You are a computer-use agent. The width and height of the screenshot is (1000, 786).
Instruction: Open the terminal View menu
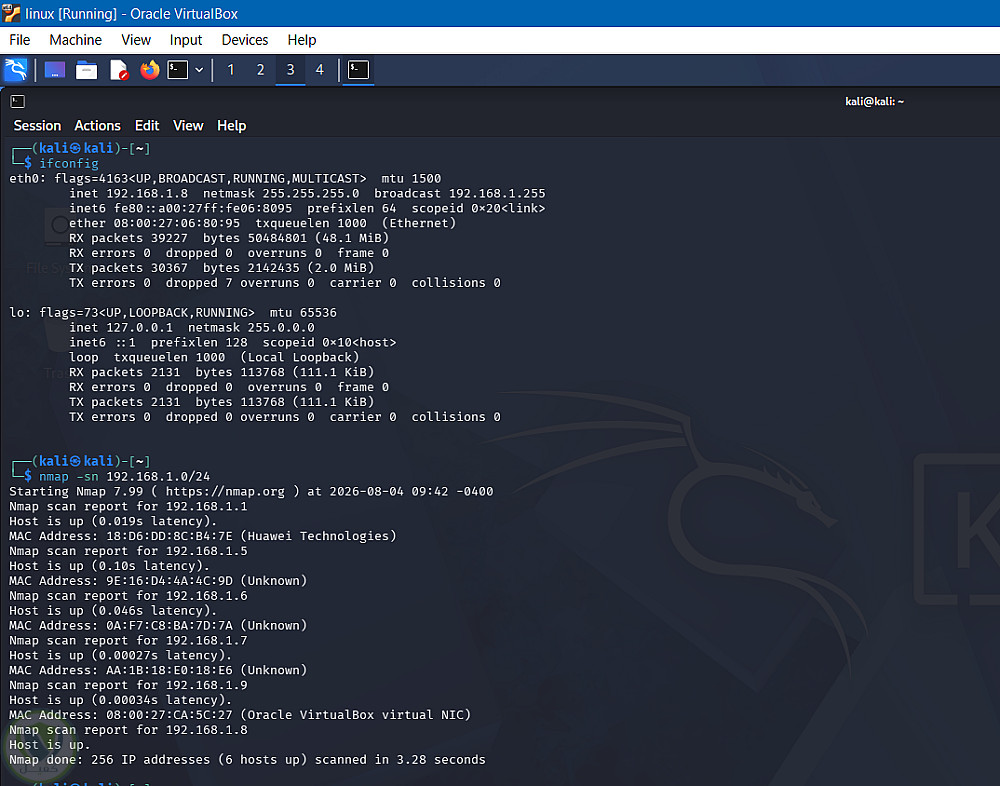tap(188, 126)
